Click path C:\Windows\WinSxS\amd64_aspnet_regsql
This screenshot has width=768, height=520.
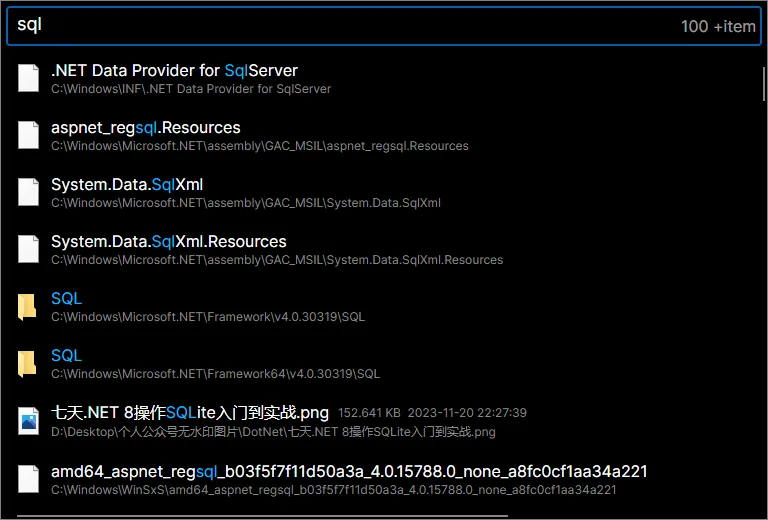point(334,490)
